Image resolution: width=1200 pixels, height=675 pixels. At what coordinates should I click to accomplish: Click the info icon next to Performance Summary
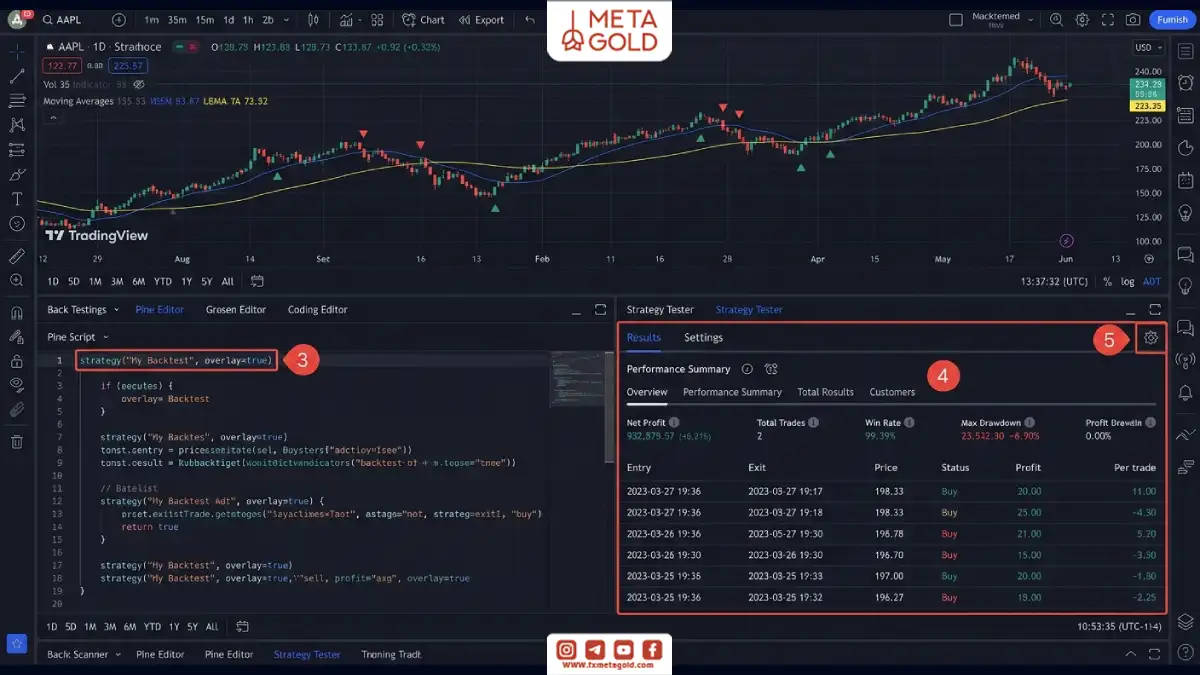(747, 369)
